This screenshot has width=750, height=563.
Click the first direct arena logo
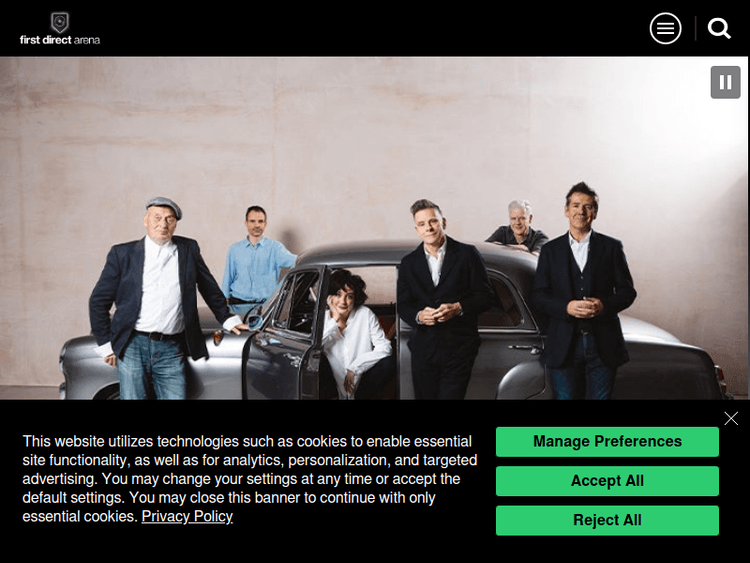[60, 29]
